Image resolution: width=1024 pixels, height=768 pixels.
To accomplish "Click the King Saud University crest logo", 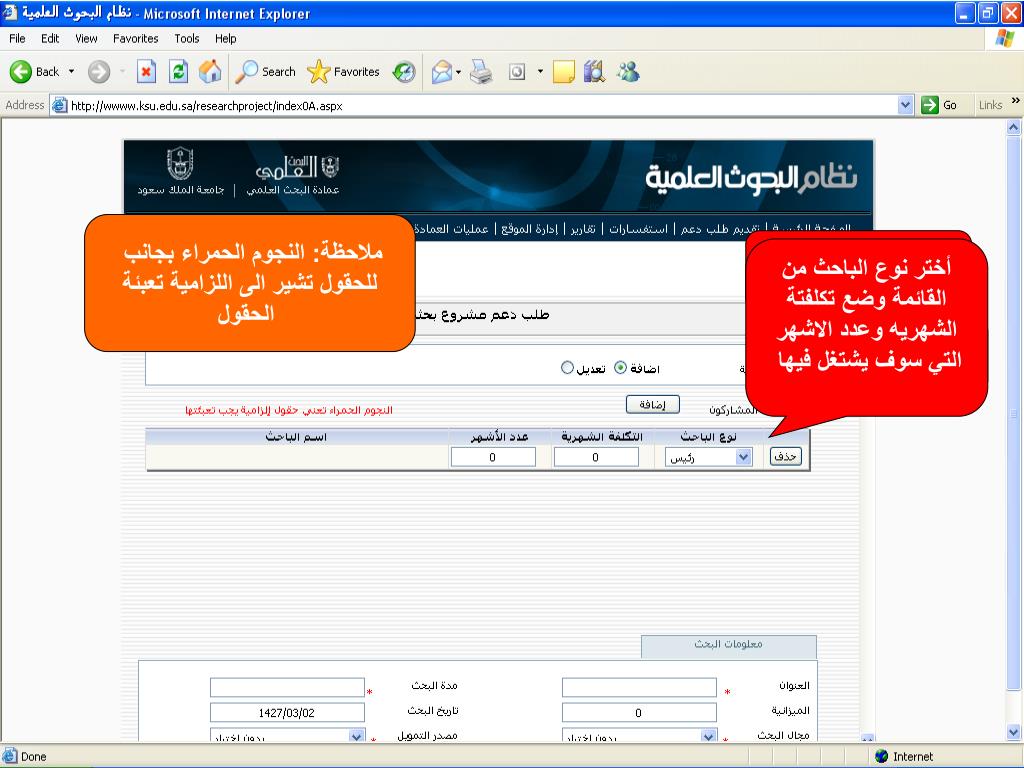I will tap(180, 163).
